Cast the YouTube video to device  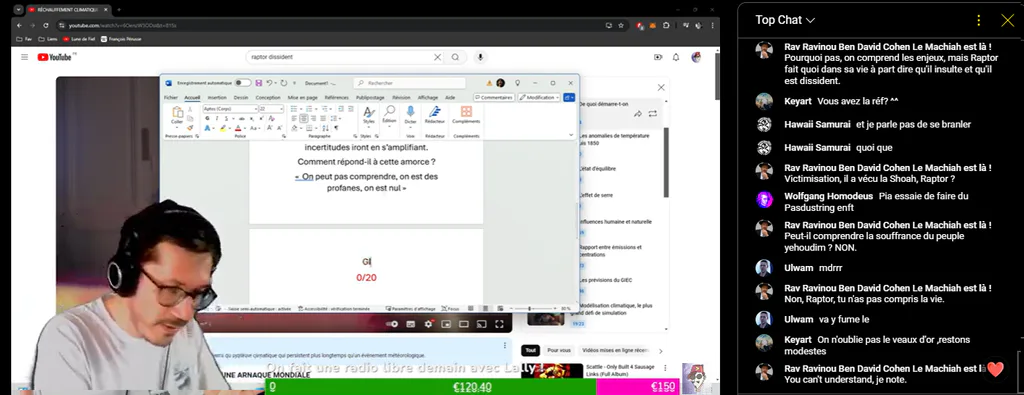pyautogui.click(x=481, y=323)
